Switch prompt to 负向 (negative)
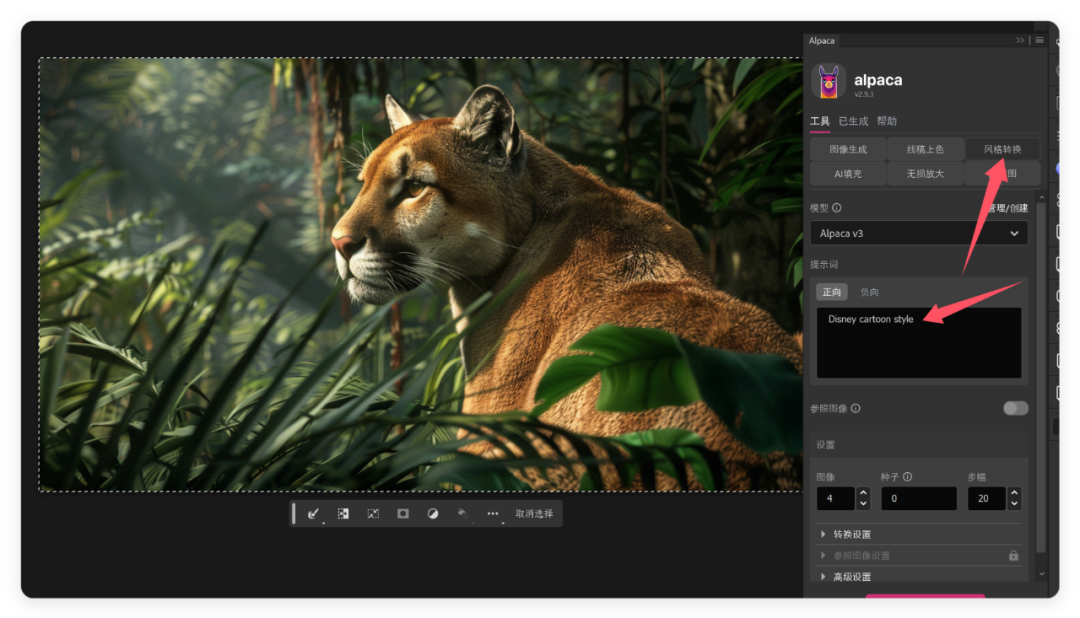The width and height of the screenshot is (1080, 618). click(x=869, y=292)
